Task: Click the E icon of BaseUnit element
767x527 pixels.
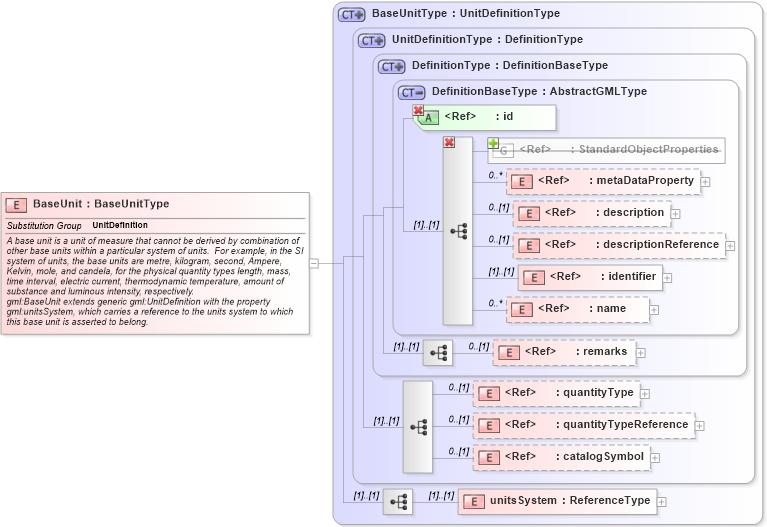Action: 16,205
